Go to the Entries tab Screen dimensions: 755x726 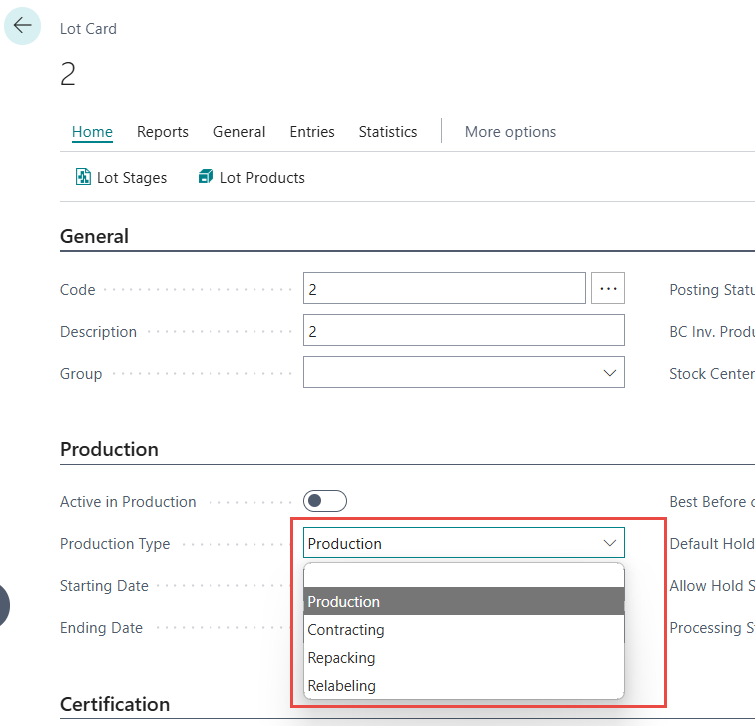point(312,132)
